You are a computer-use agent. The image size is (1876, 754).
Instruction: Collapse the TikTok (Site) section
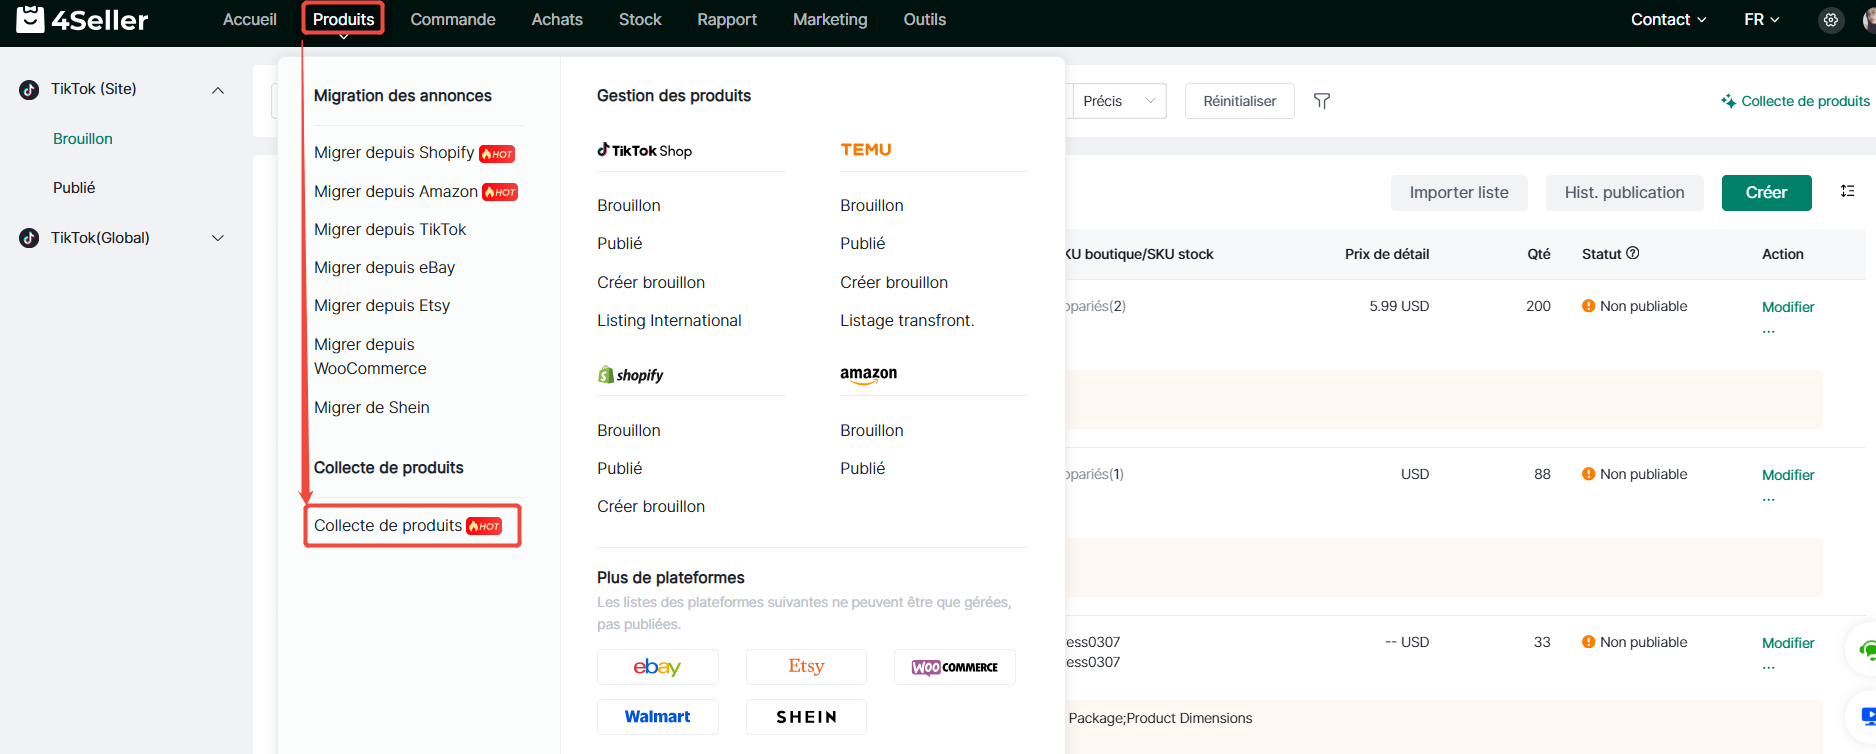[218, 90]
